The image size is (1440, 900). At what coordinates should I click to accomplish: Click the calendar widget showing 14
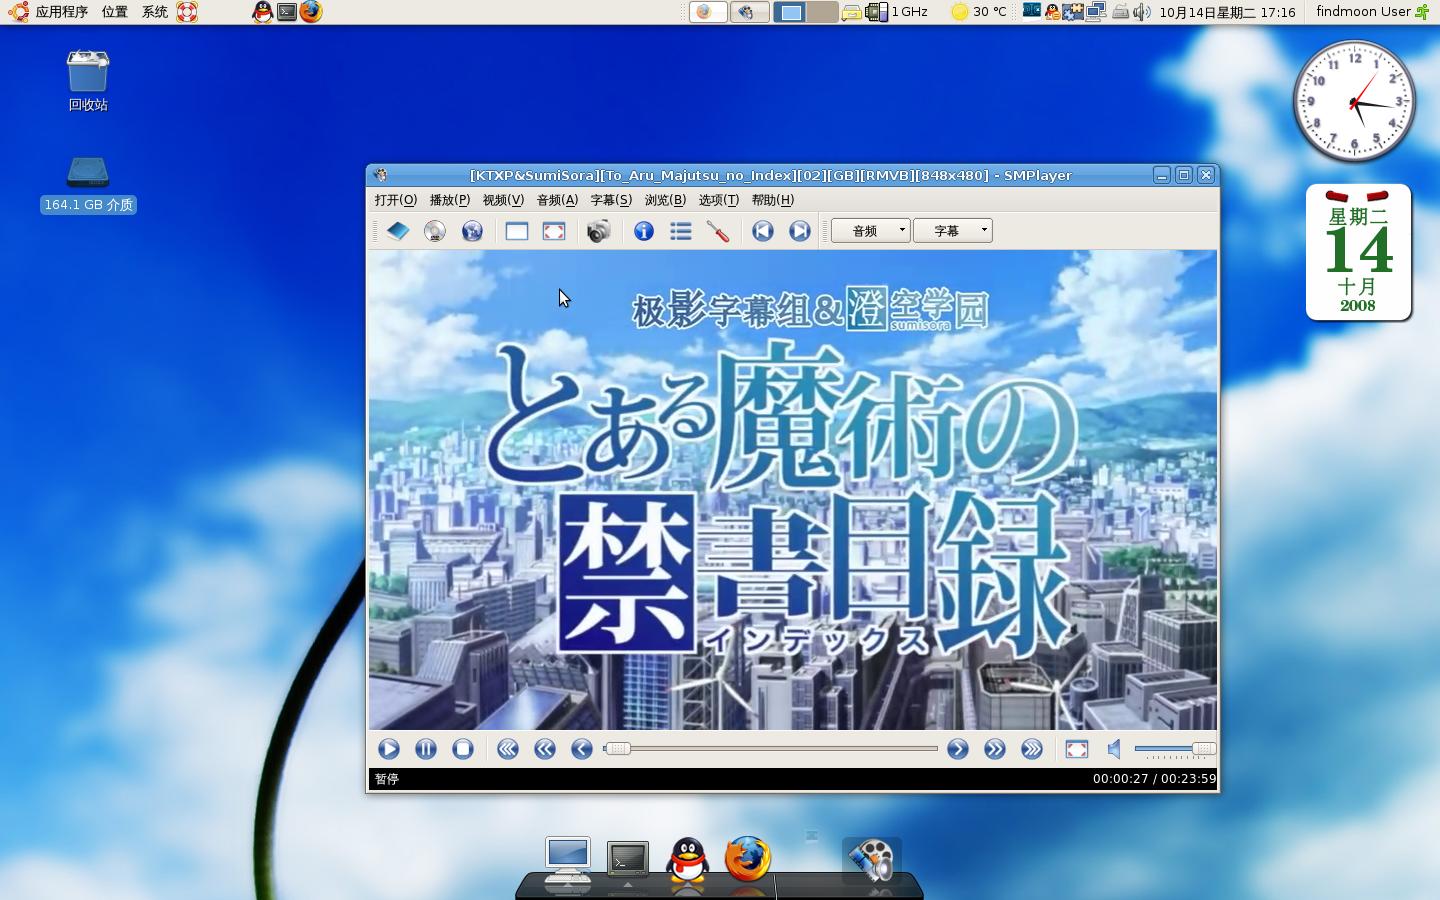(1358, 252)
